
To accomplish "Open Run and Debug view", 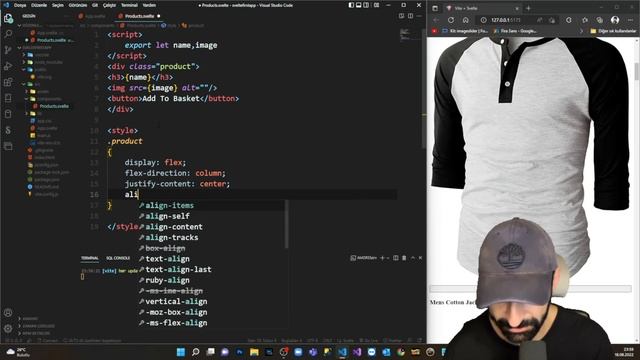I will (x=8, y=66).
